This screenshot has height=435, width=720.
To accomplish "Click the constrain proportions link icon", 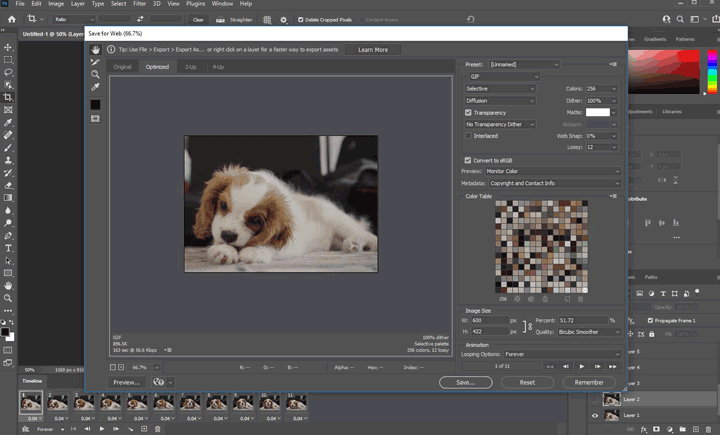I will click(528, 326).
